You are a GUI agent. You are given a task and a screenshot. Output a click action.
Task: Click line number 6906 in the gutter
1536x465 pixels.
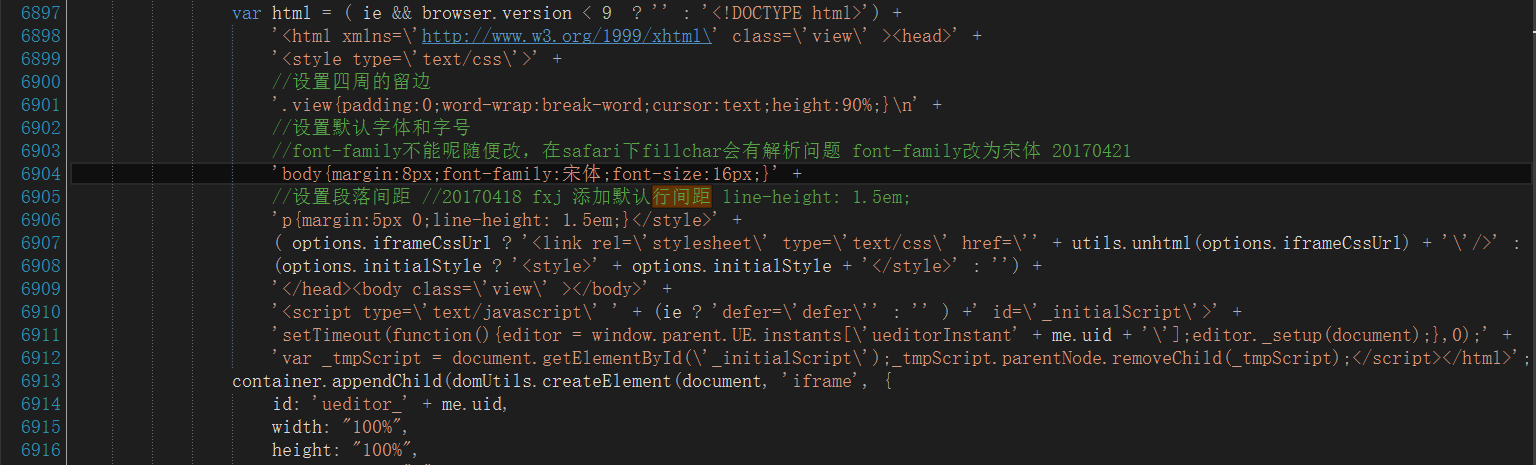41,220
